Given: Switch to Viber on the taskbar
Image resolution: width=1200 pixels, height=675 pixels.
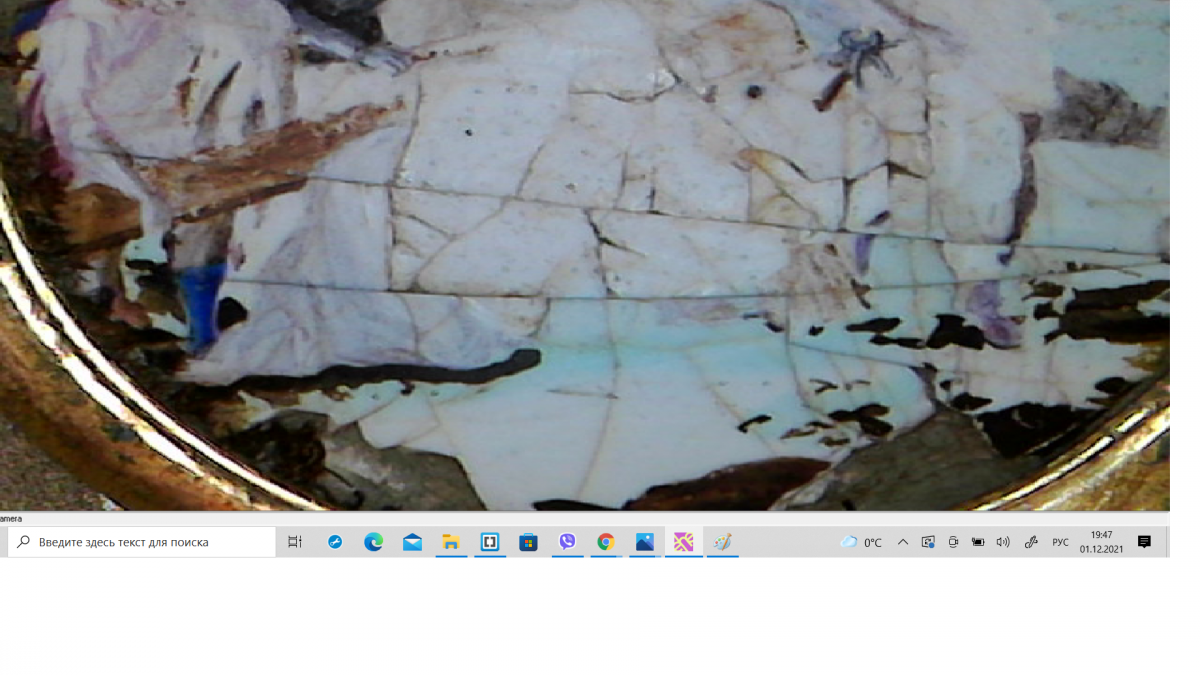Looking at the screenshot, I should click(567, 542).
